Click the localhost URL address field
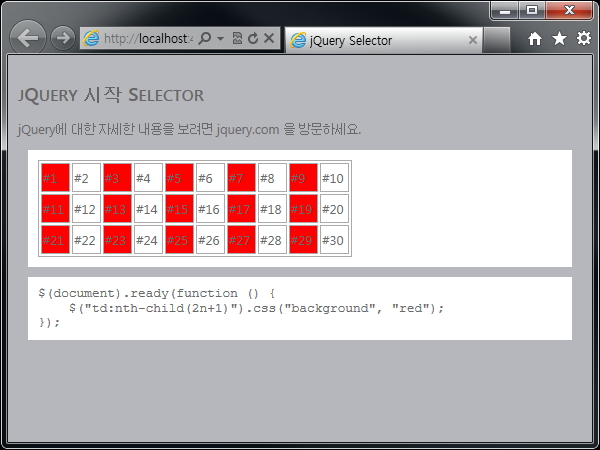600x450 pixels. coord(148,38)
